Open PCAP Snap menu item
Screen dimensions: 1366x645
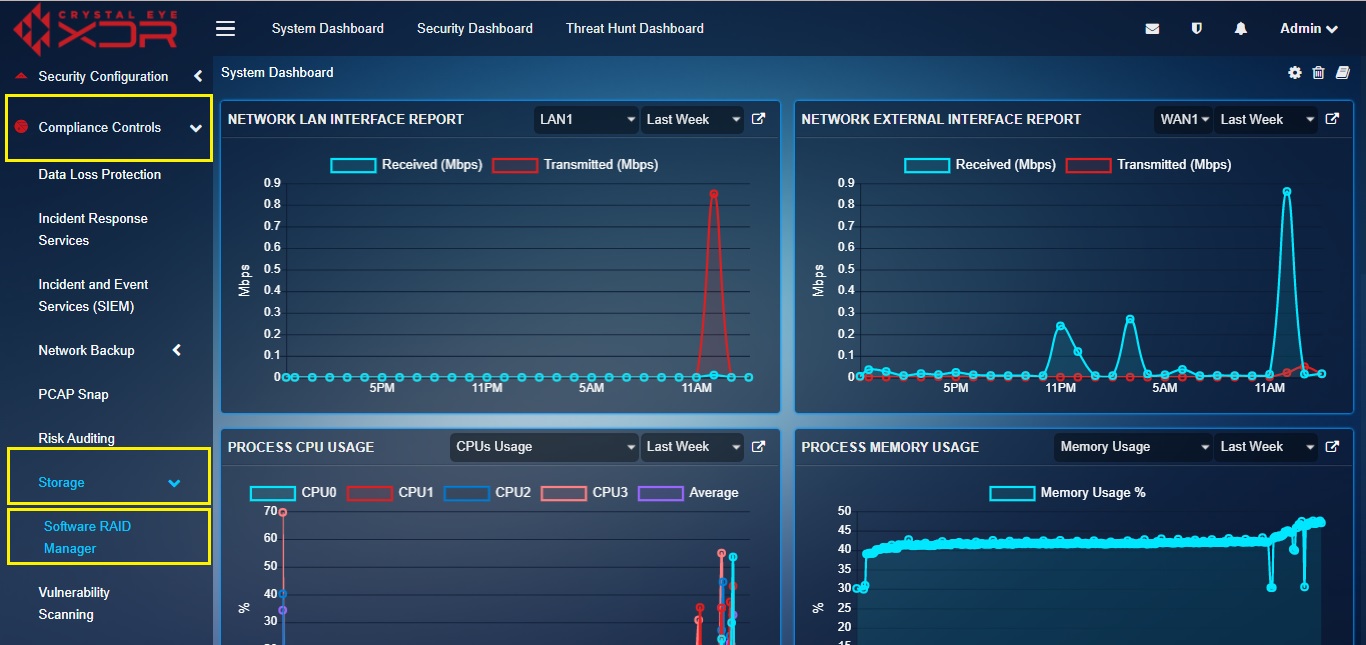pyautogui.click(x=73, y=394)
